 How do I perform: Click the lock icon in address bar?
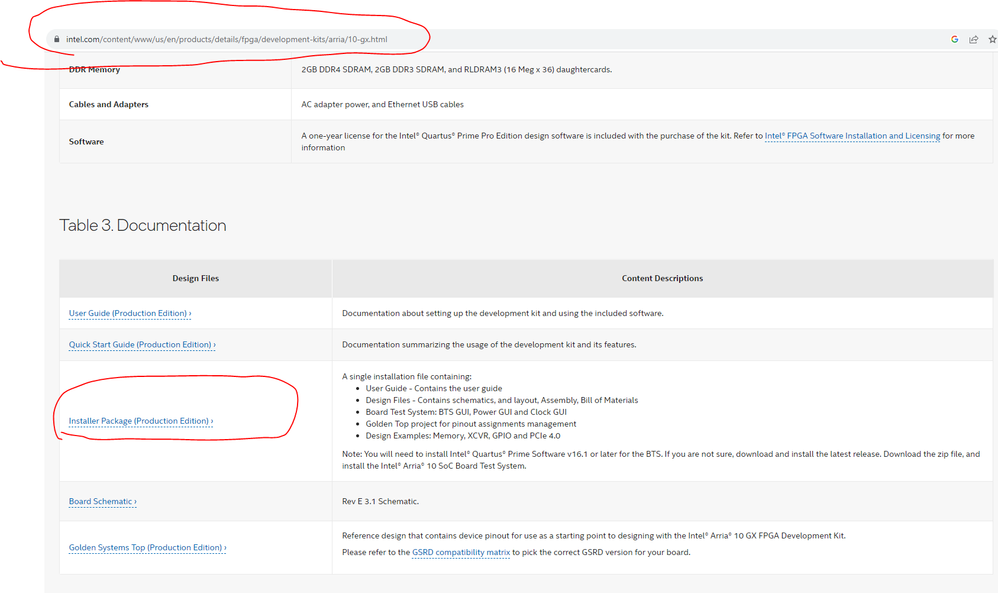57,39
